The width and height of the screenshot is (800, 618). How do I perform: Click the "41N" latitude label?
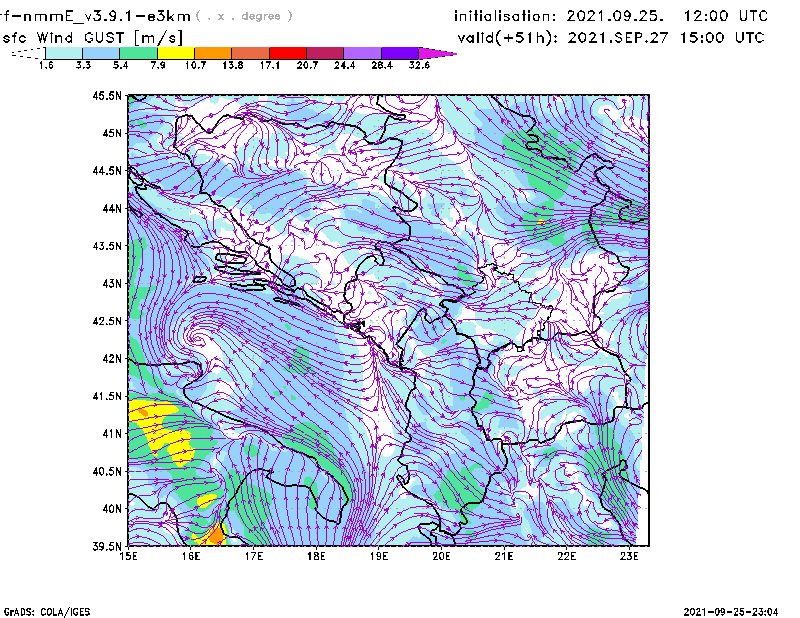112,434
